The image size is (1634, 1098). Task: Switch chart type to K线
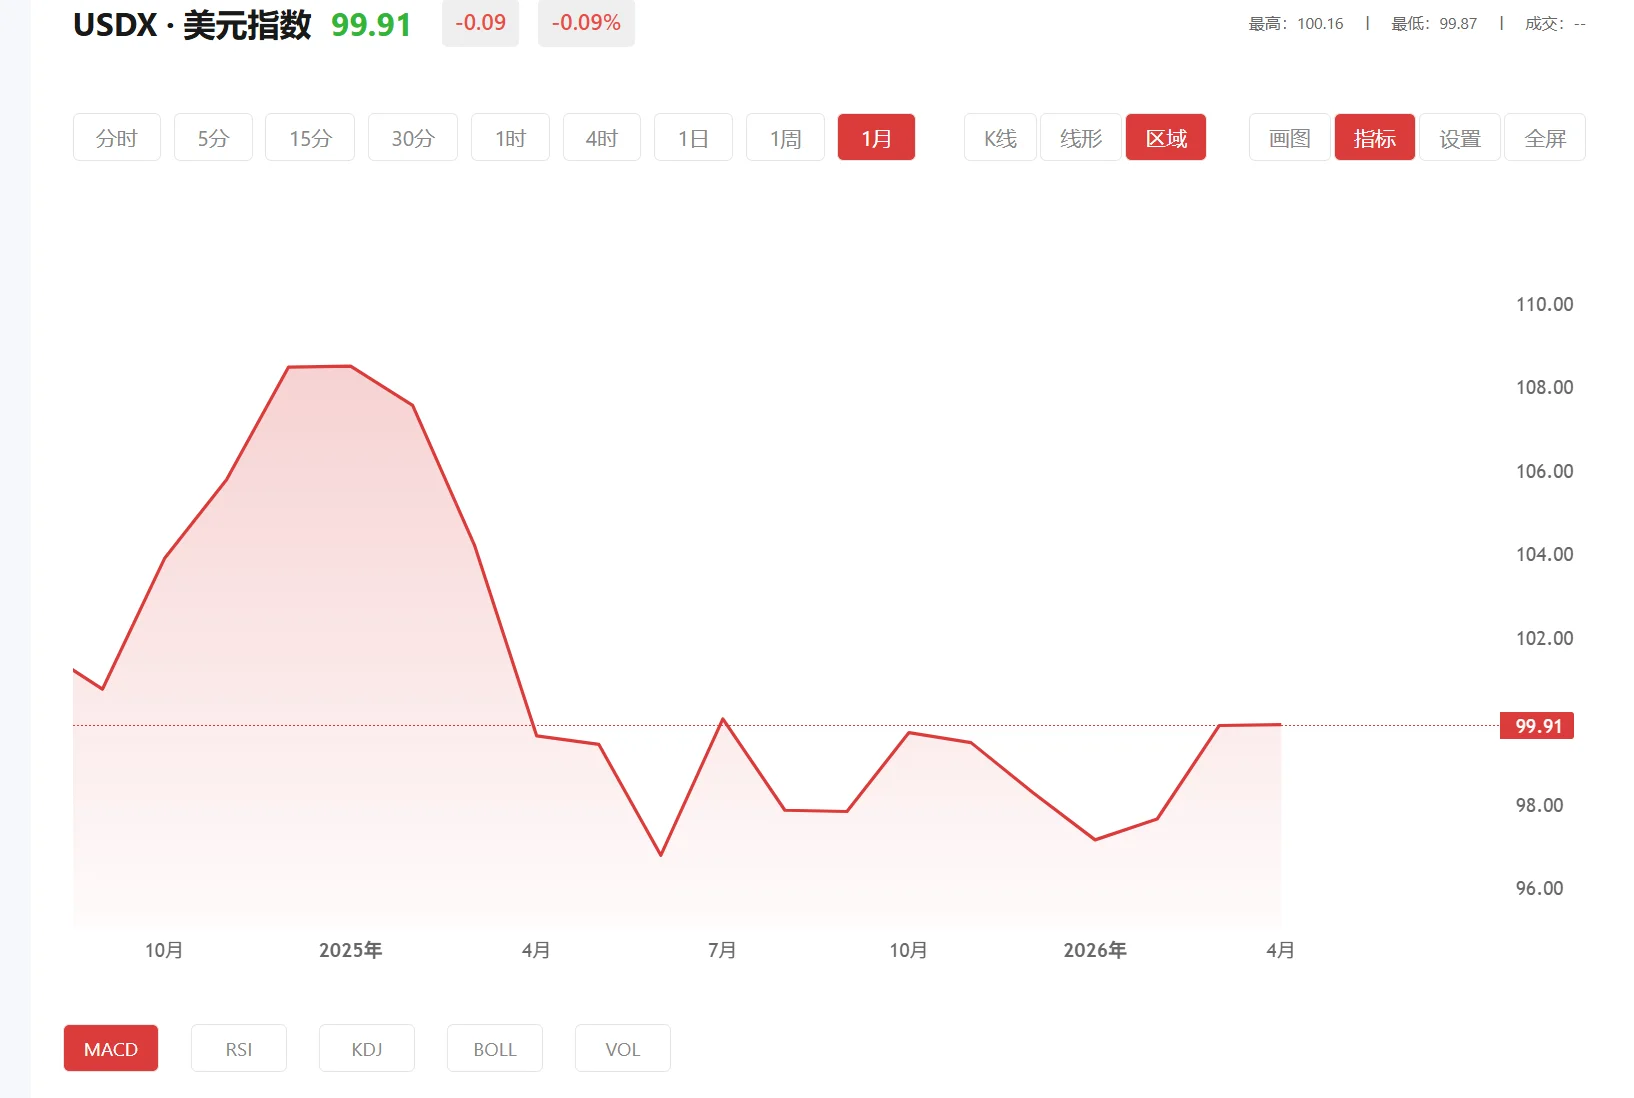point(1000,138)
